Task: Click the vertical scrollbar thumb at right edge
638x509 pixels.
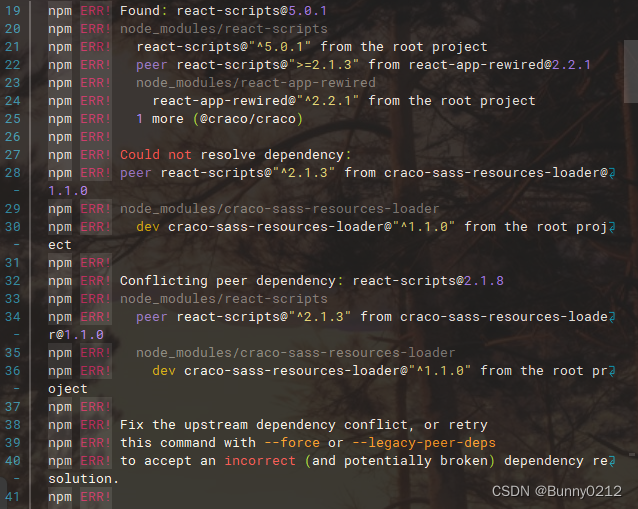Action: tap(631, 71)
